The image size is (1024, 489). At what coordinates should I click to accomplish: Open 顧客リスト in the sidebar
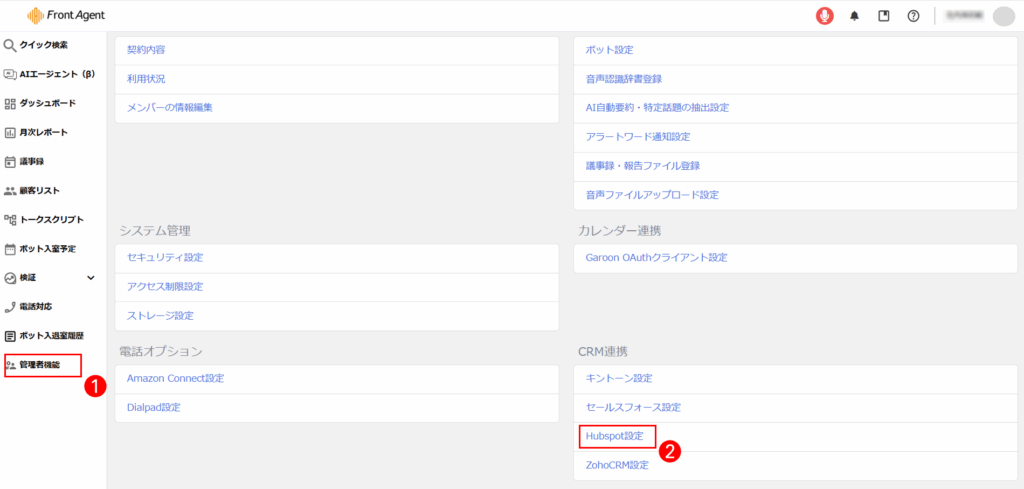click(40, 190)
